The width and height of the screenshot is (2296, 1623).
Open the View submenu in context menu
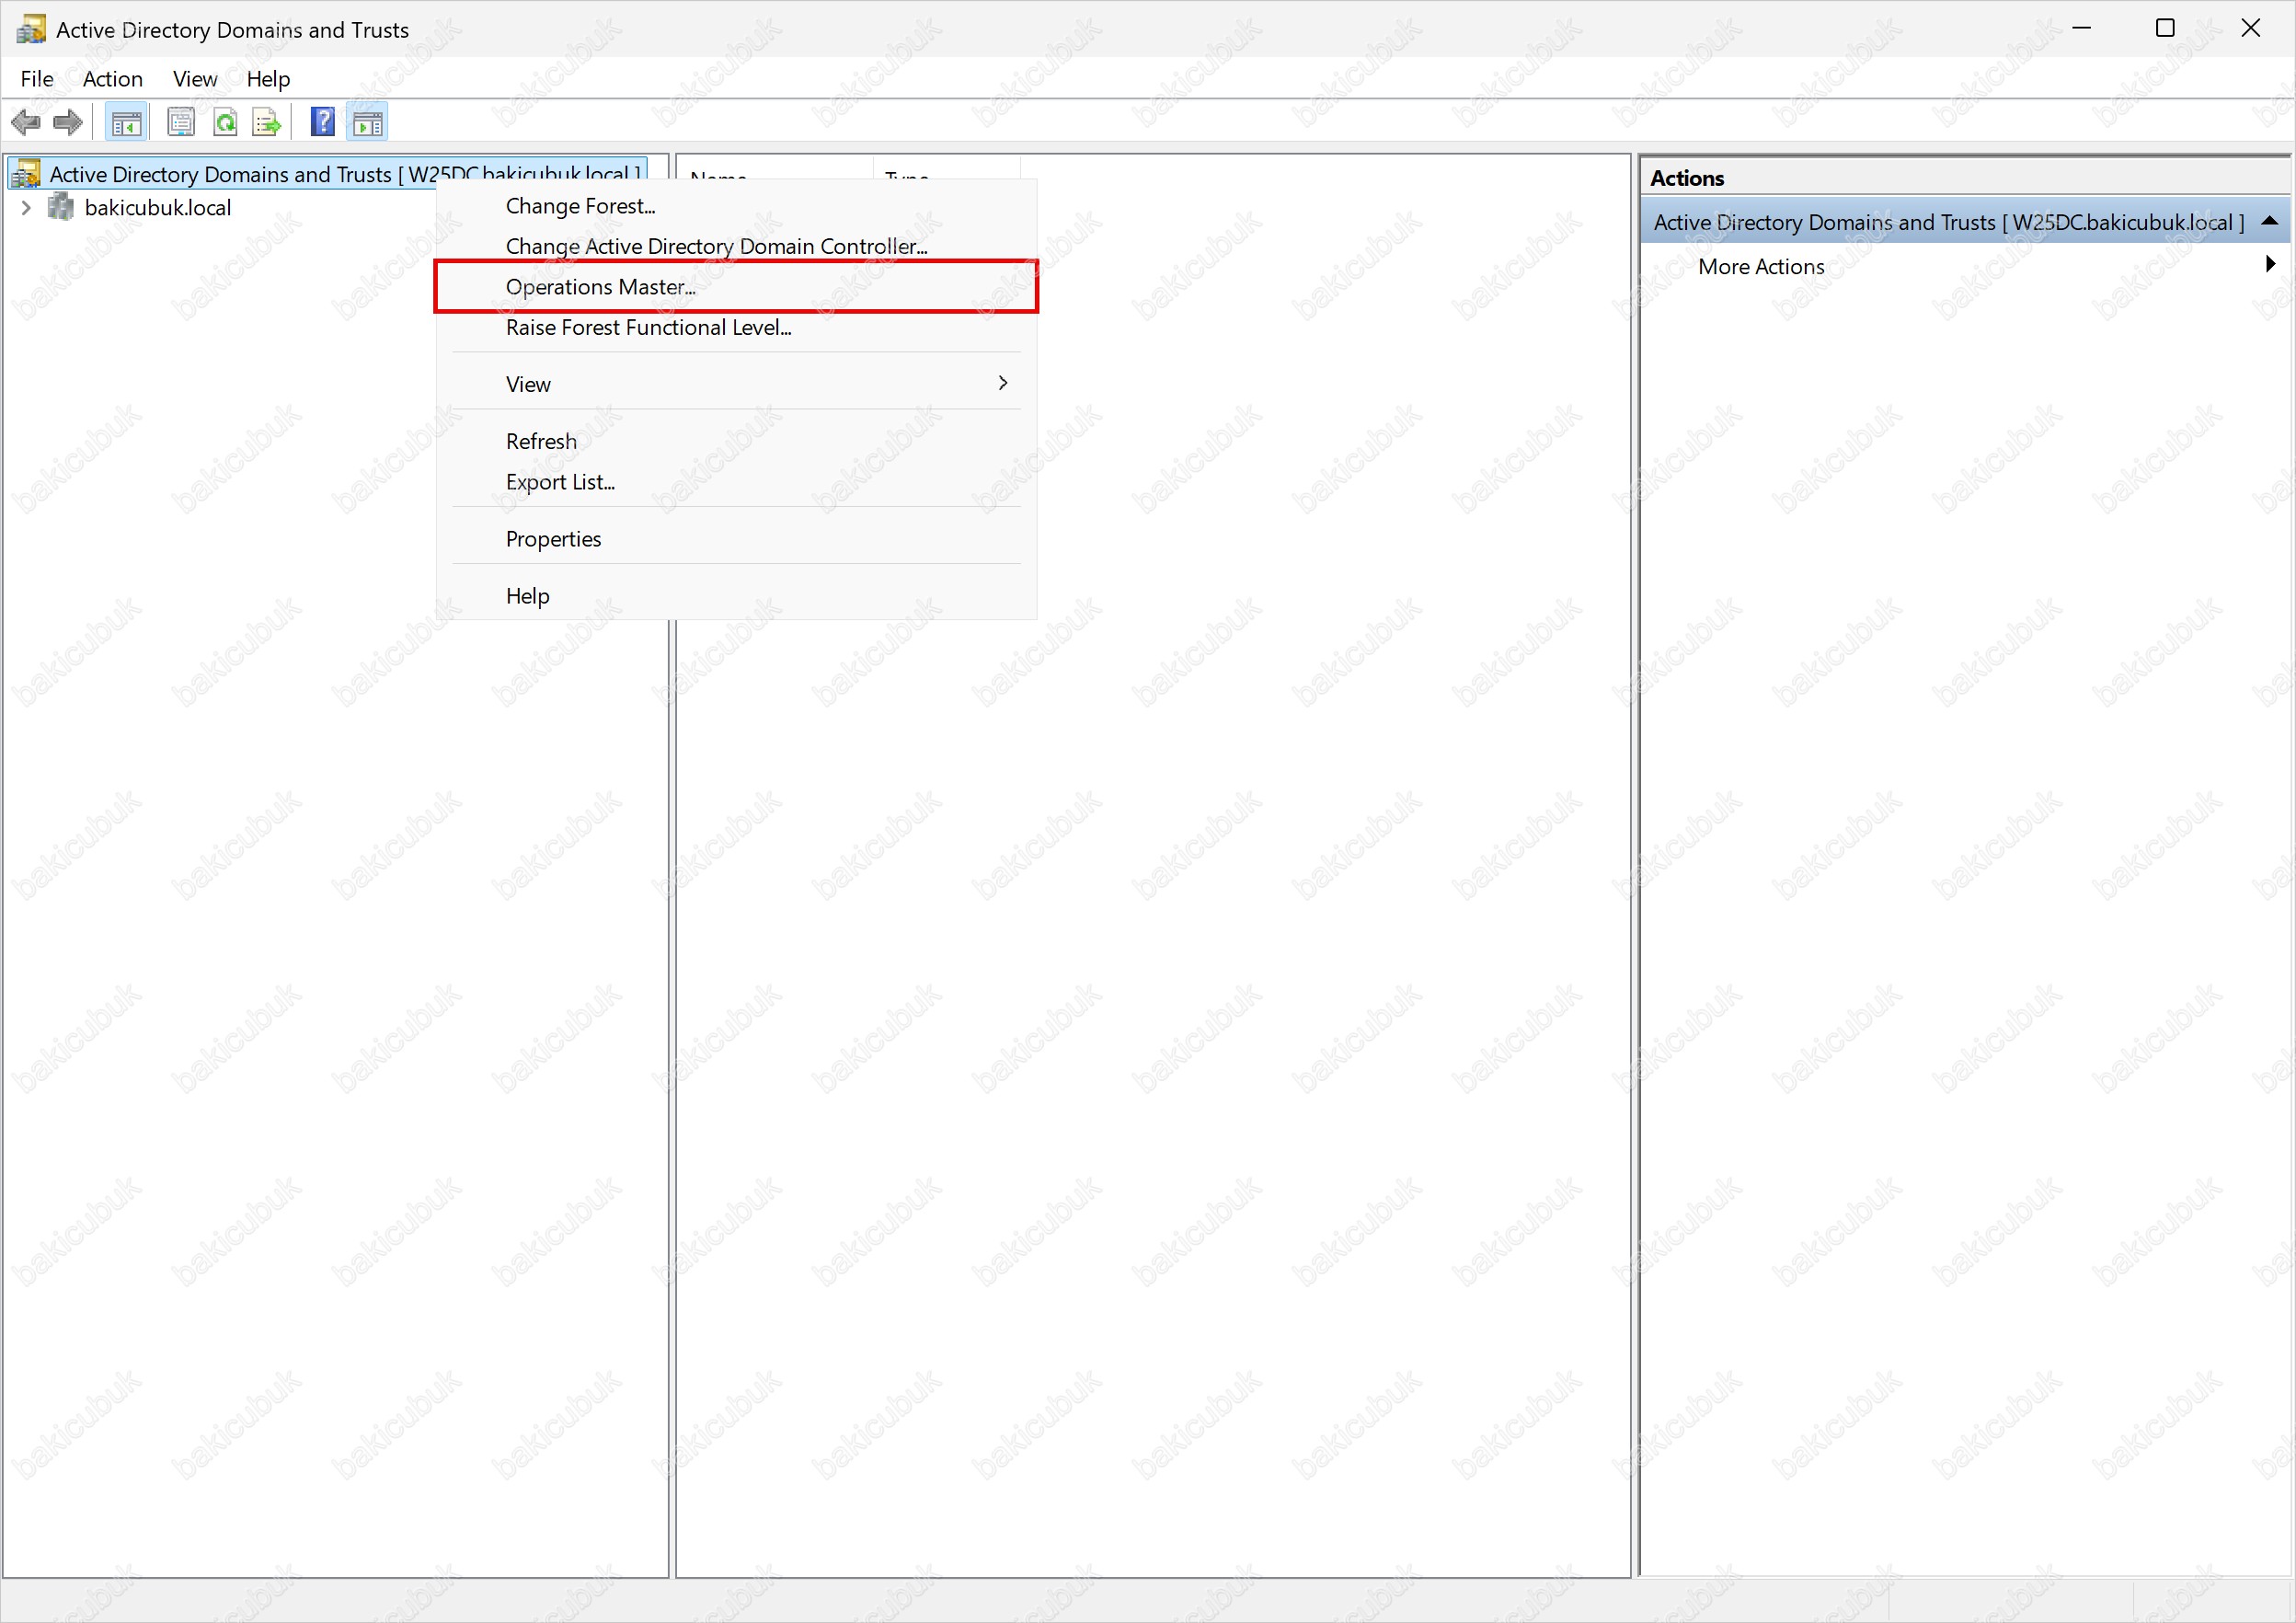pos(736,384)
